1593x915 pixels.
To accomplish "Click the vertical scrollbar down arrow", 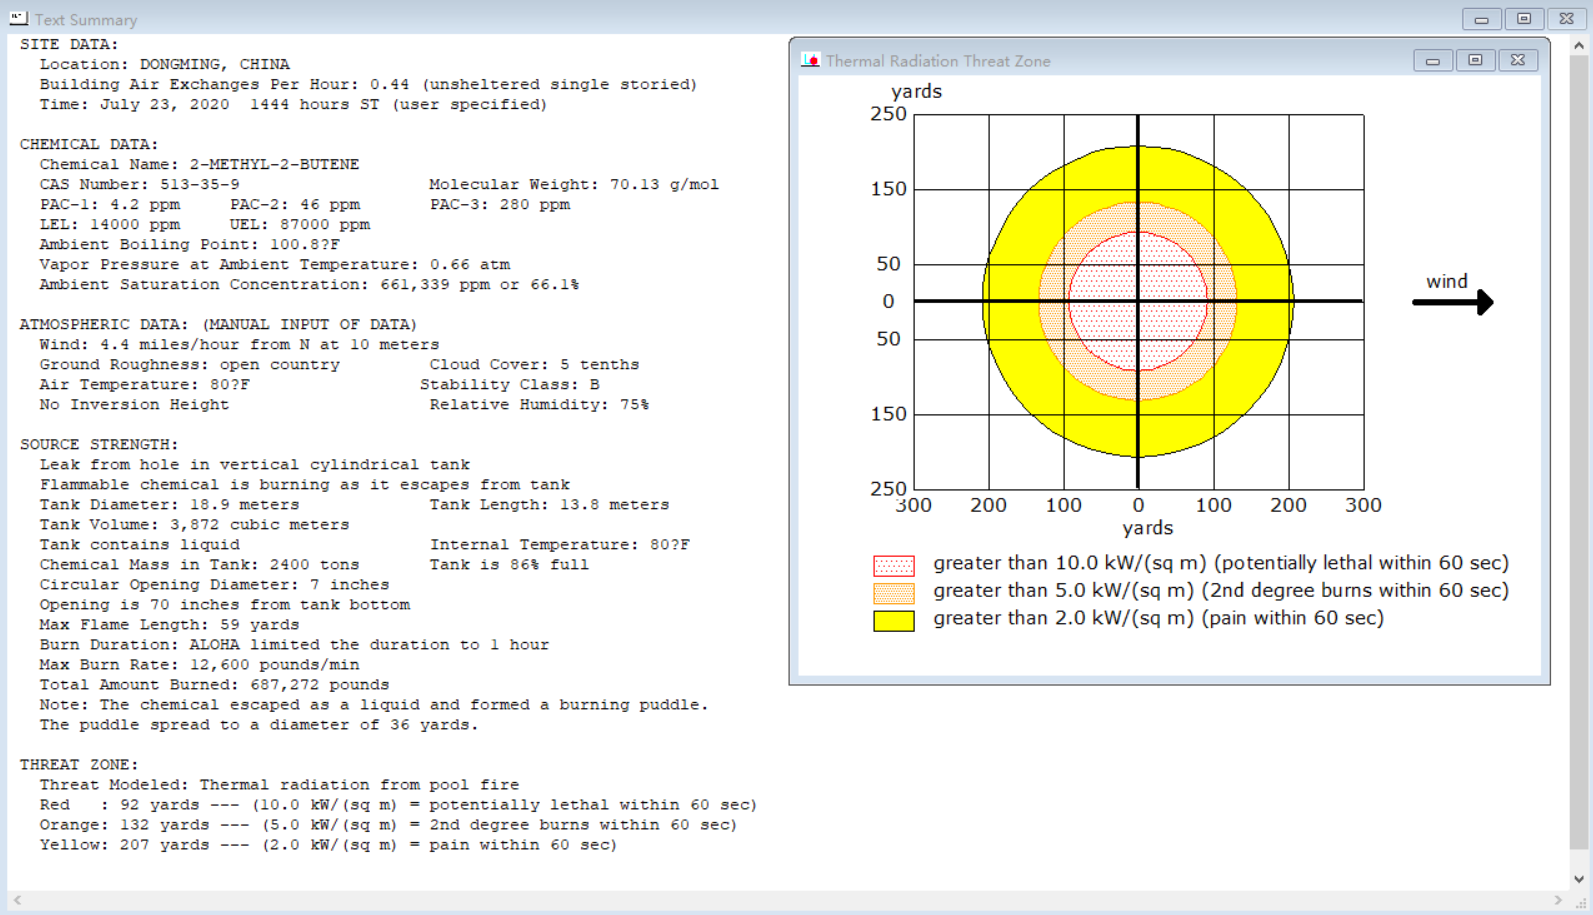I will click(1579, 879).
